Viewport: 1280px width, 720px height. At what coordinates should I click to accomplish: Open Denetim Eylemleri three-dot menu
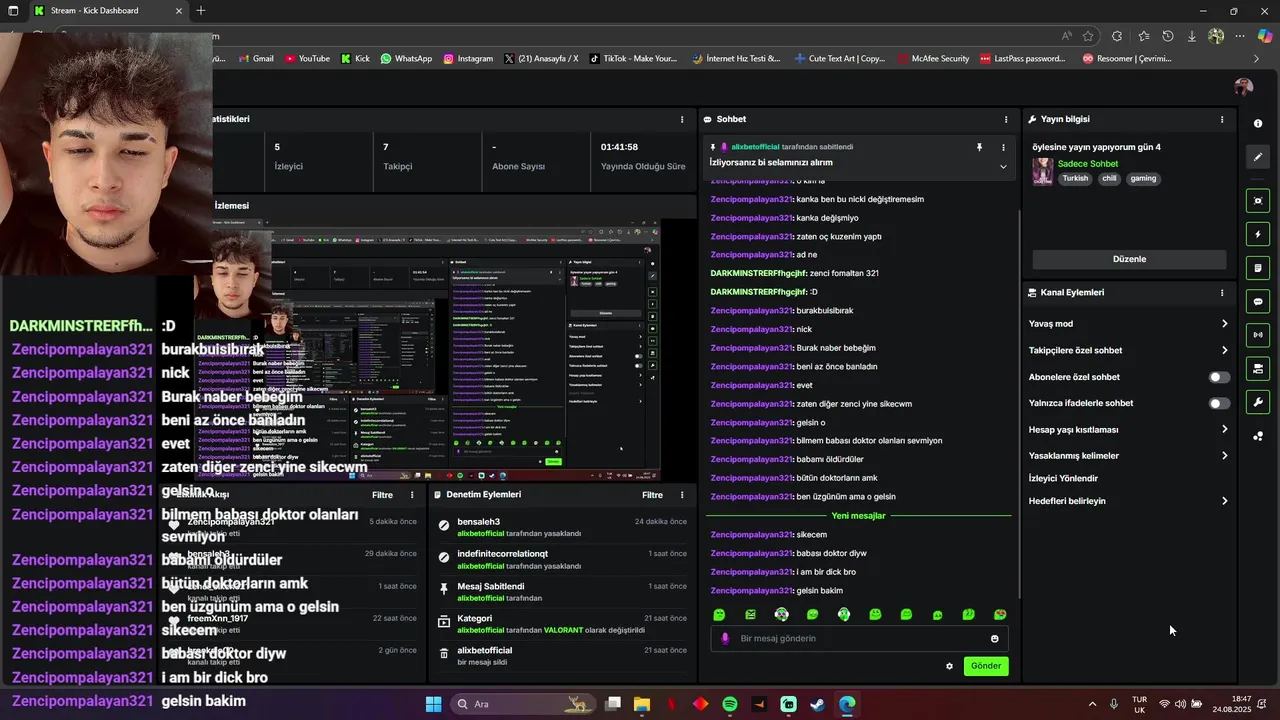tap(682, 495)
